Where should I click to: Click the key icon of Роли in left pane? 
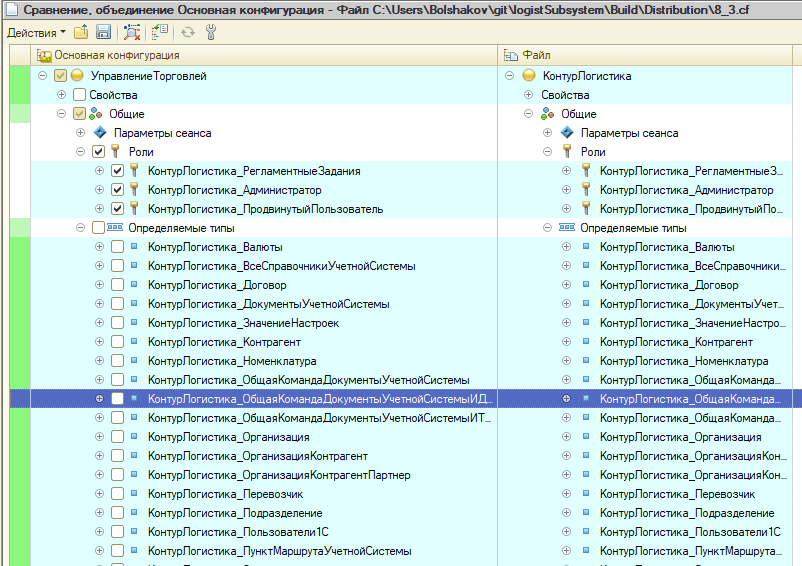click(x=116, y=151)
